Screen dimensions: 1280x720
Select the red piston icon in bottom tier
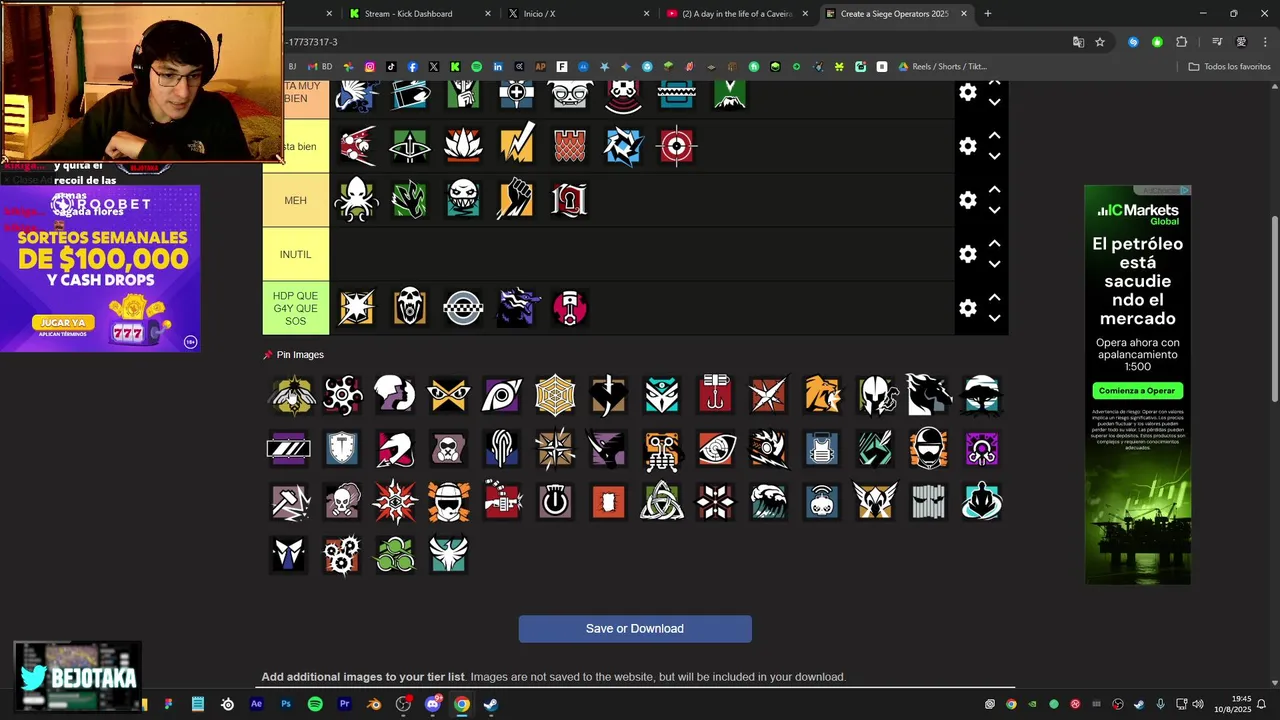(569, 308)
